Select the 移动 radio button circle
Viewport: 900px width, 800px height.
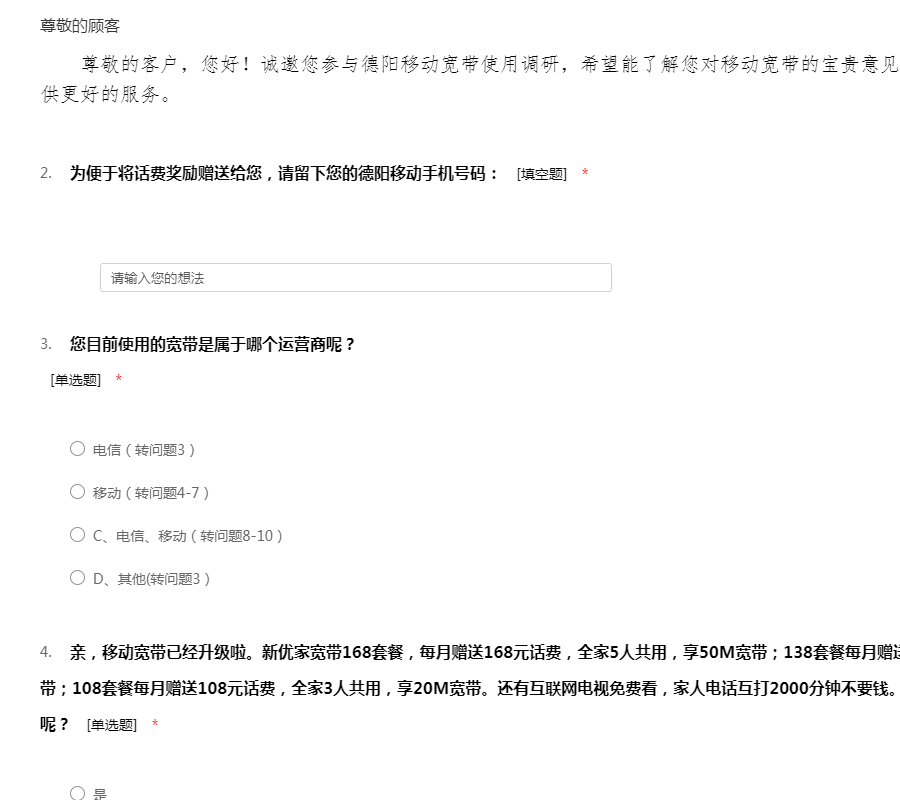[77, 492]
